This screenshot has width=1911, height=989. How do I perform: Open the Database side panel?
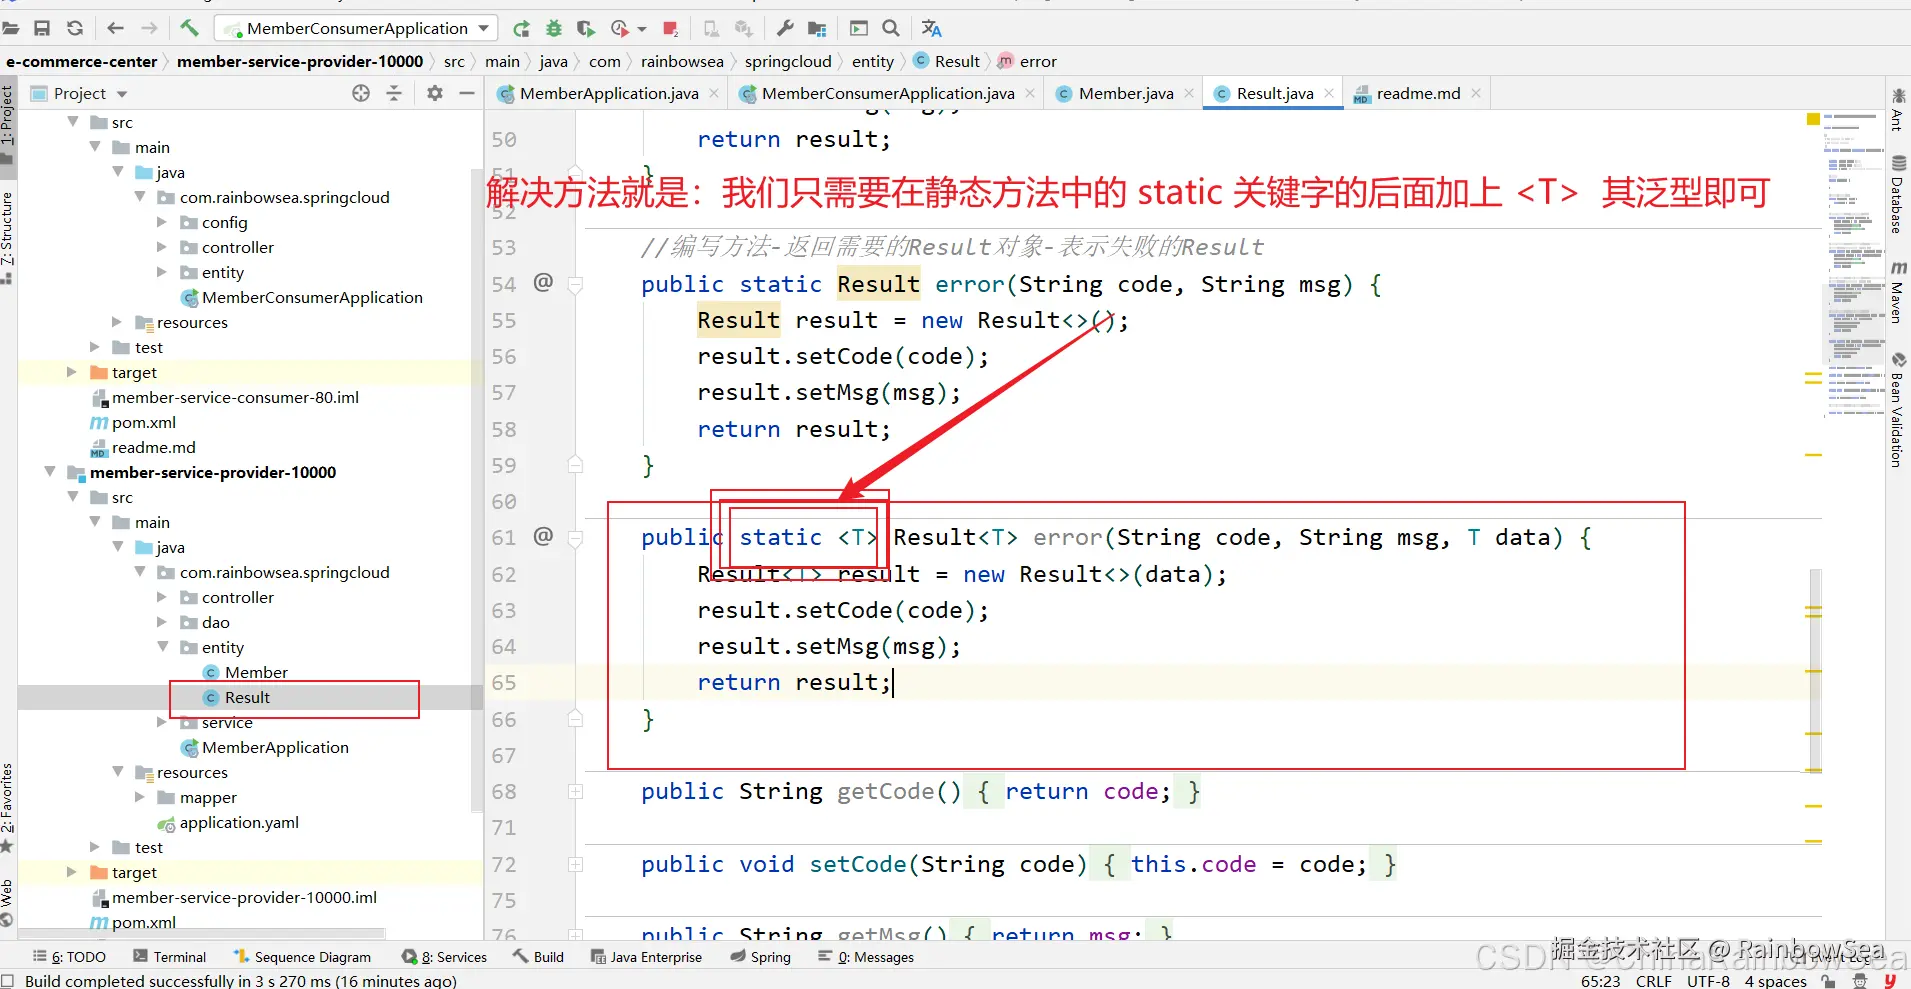point(1898,194)
